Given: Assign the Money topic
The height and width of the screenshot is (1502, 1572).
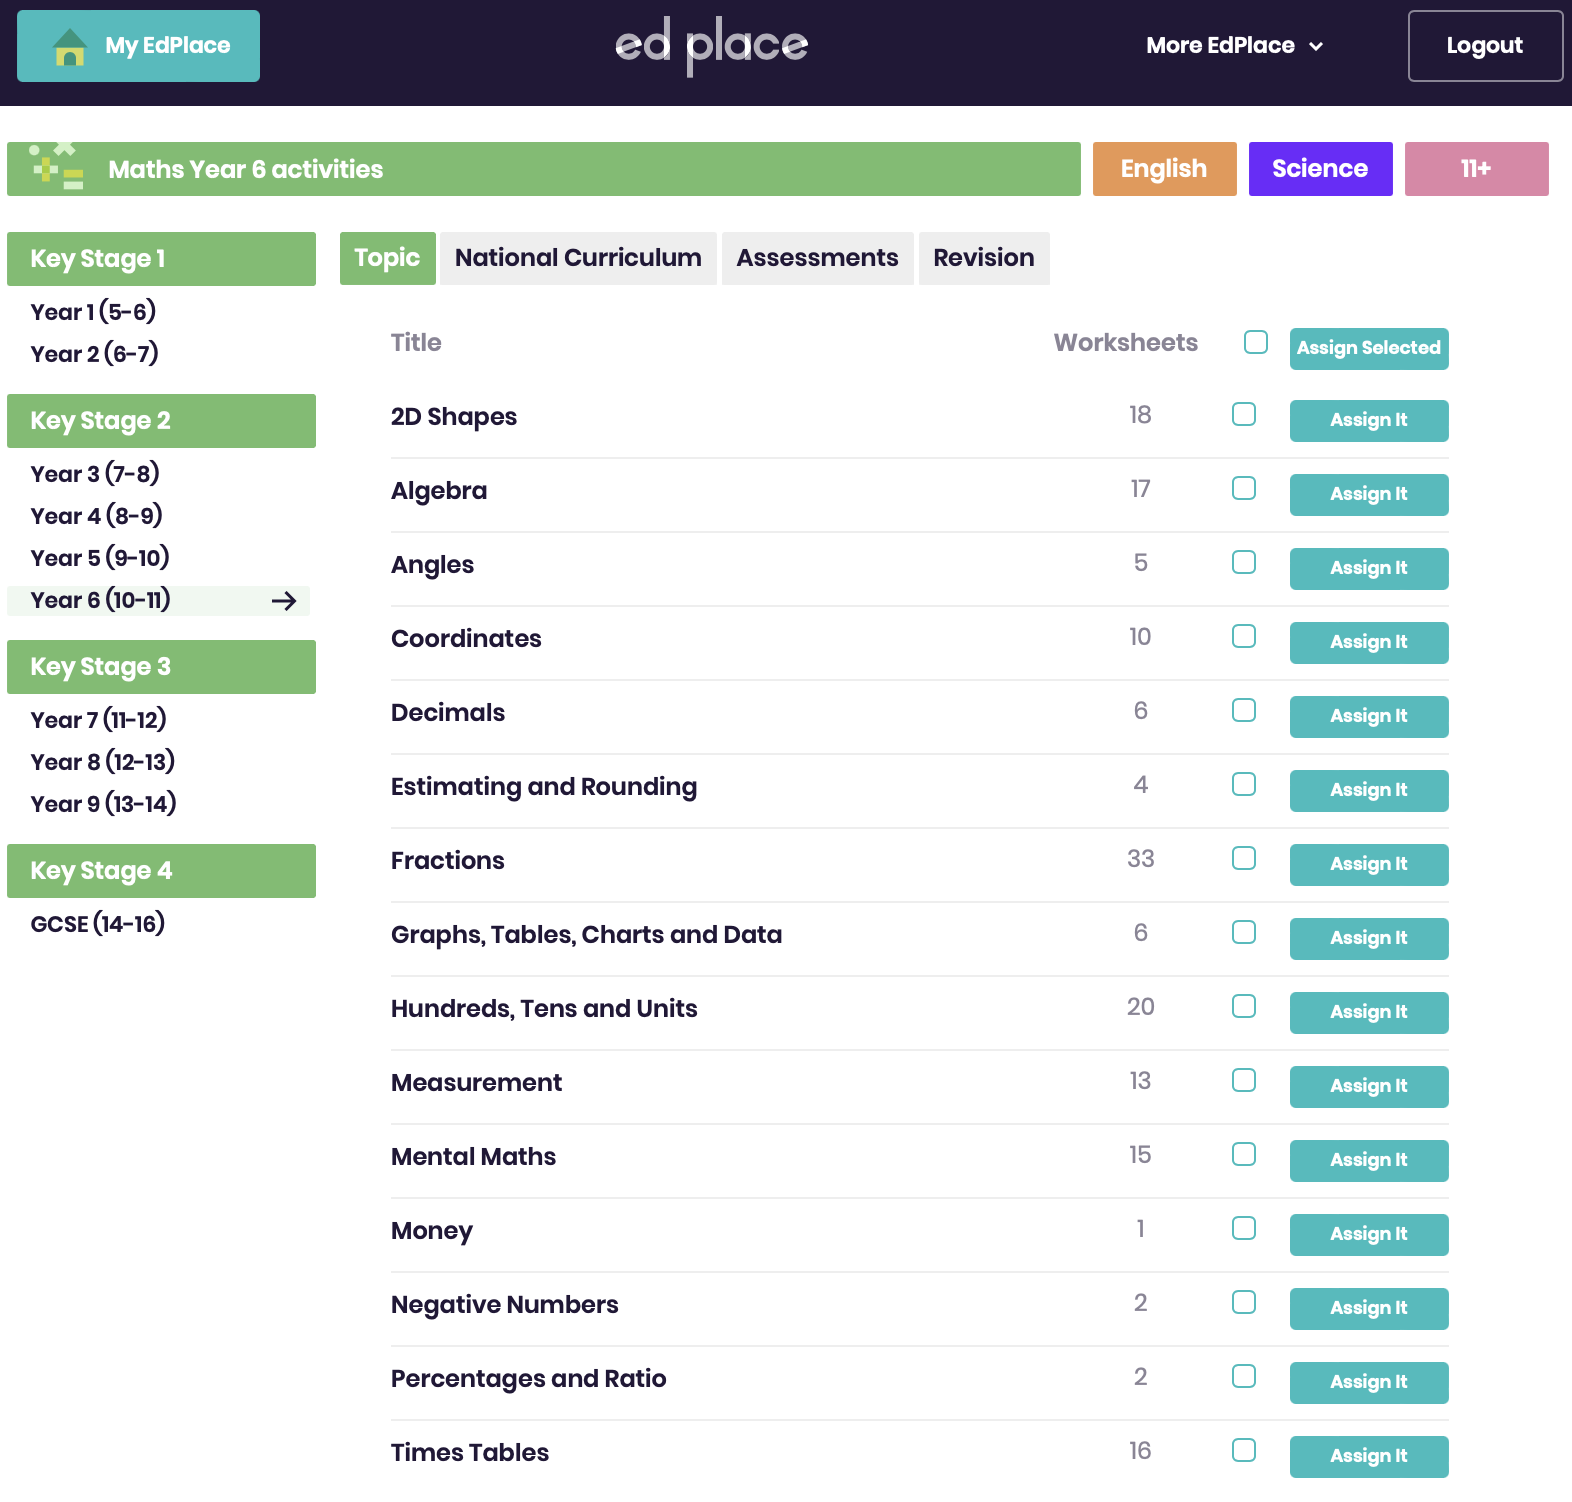Looking at the screenshot, I should click(1369, 1235).
